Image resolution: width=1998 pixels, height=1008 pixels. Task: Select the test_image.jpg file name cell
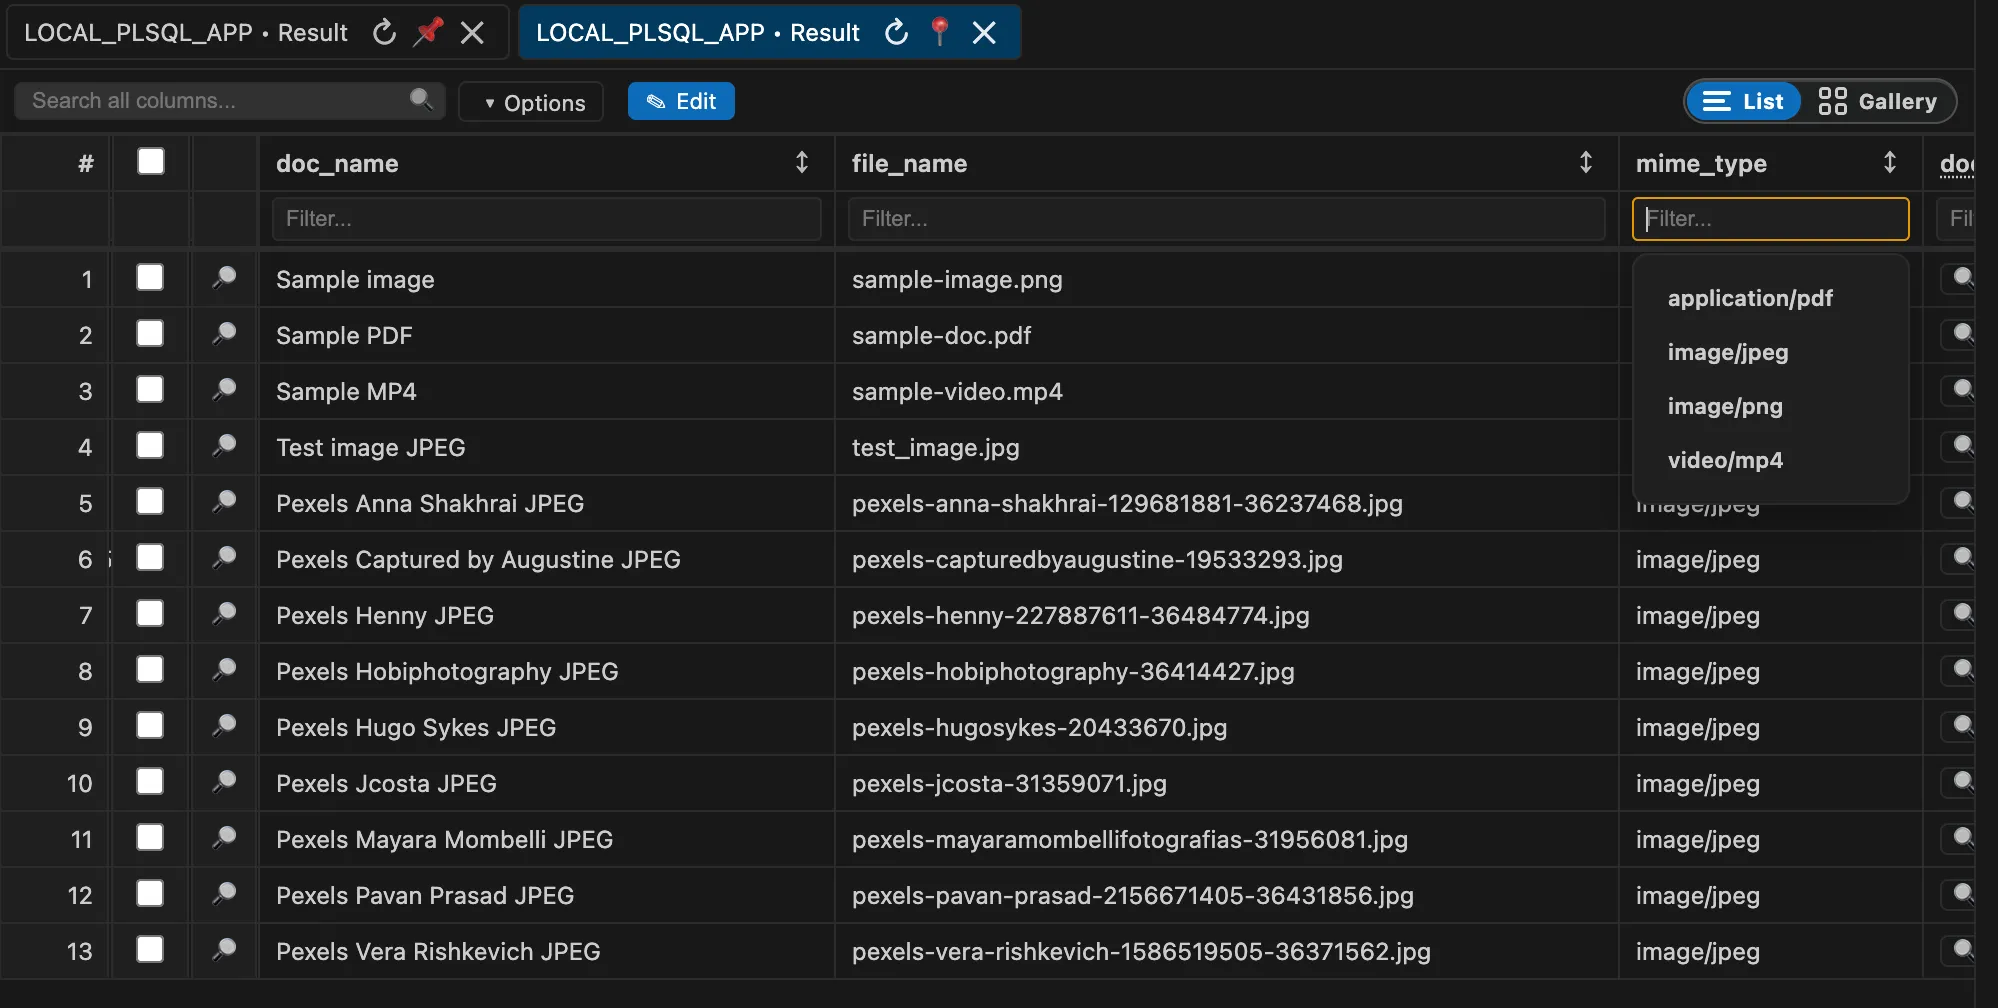(x=1227, y=447)
